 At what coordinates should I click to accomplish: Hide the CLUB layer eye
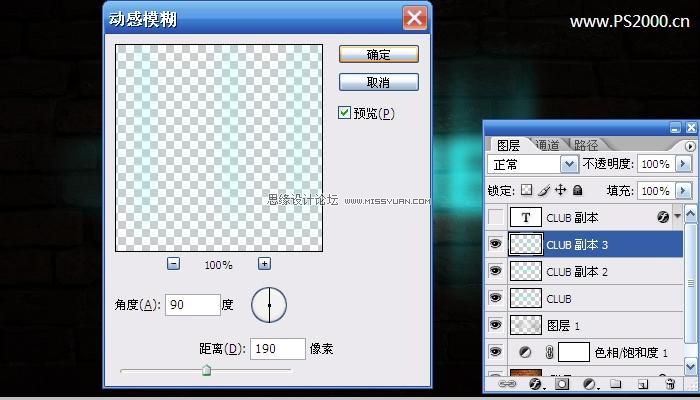coord(496,298)
